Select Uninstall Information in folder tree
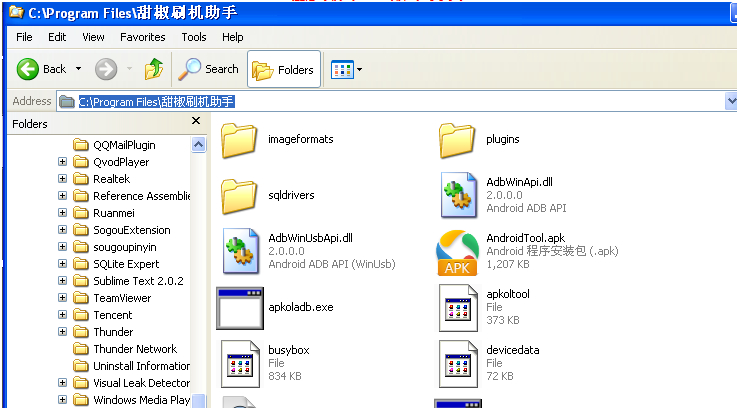Viewport: 738px width, 419px height. click(x=141, y=366)
